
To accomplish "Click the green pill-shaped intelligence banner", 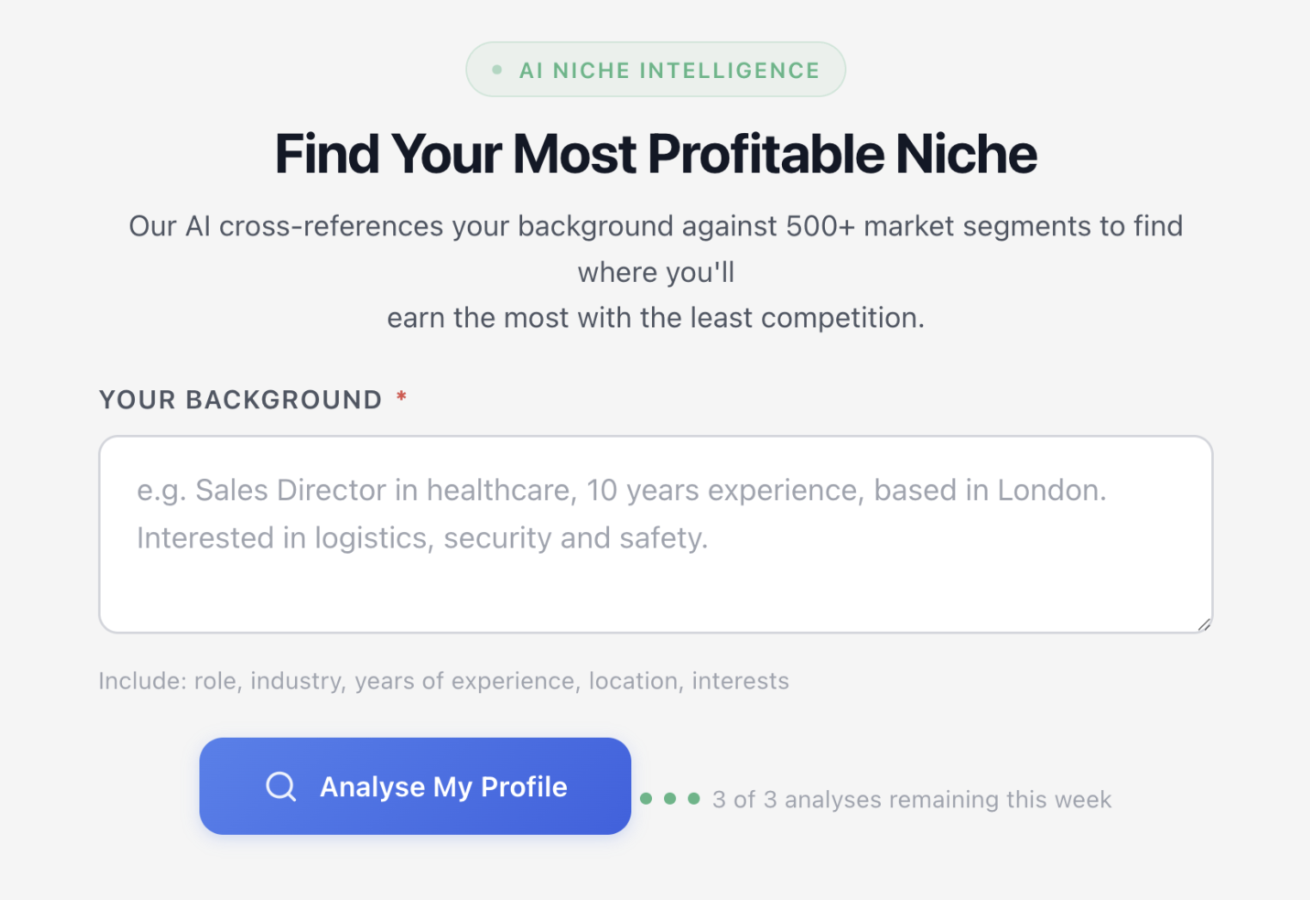I will 655,69.
